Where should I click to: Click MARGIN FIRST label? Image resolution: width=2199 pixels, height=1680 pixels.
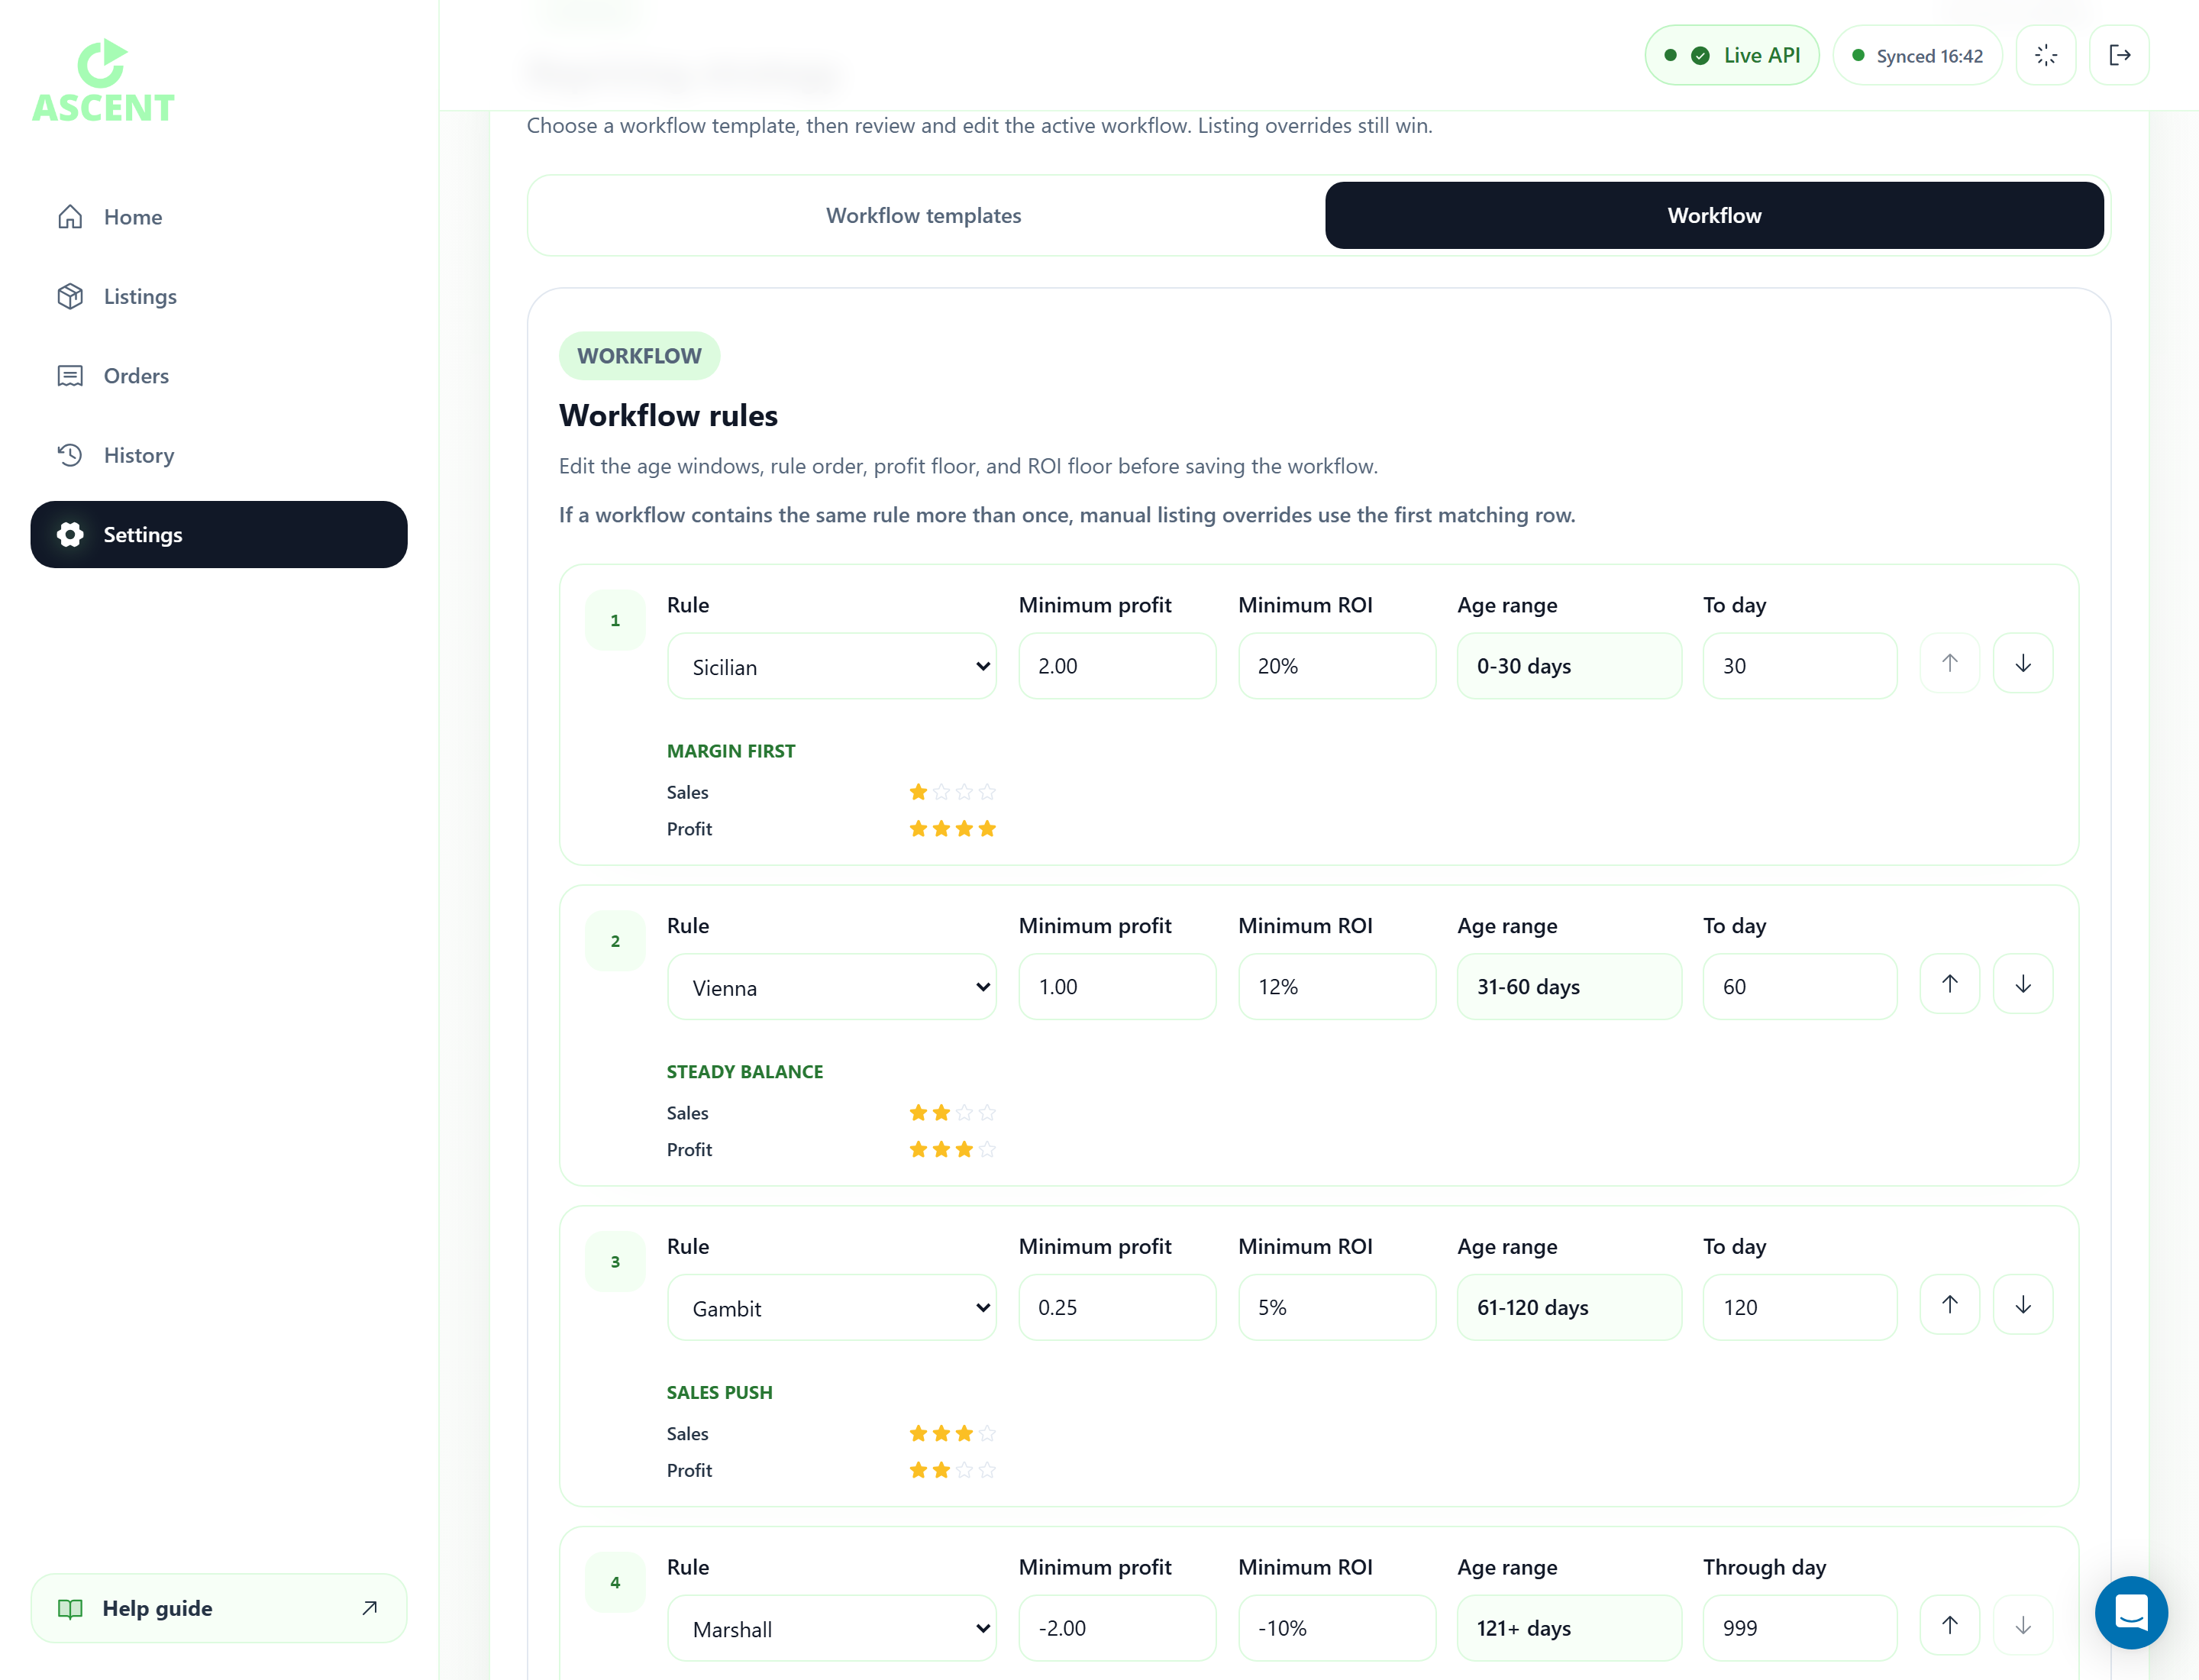point(731,751)
